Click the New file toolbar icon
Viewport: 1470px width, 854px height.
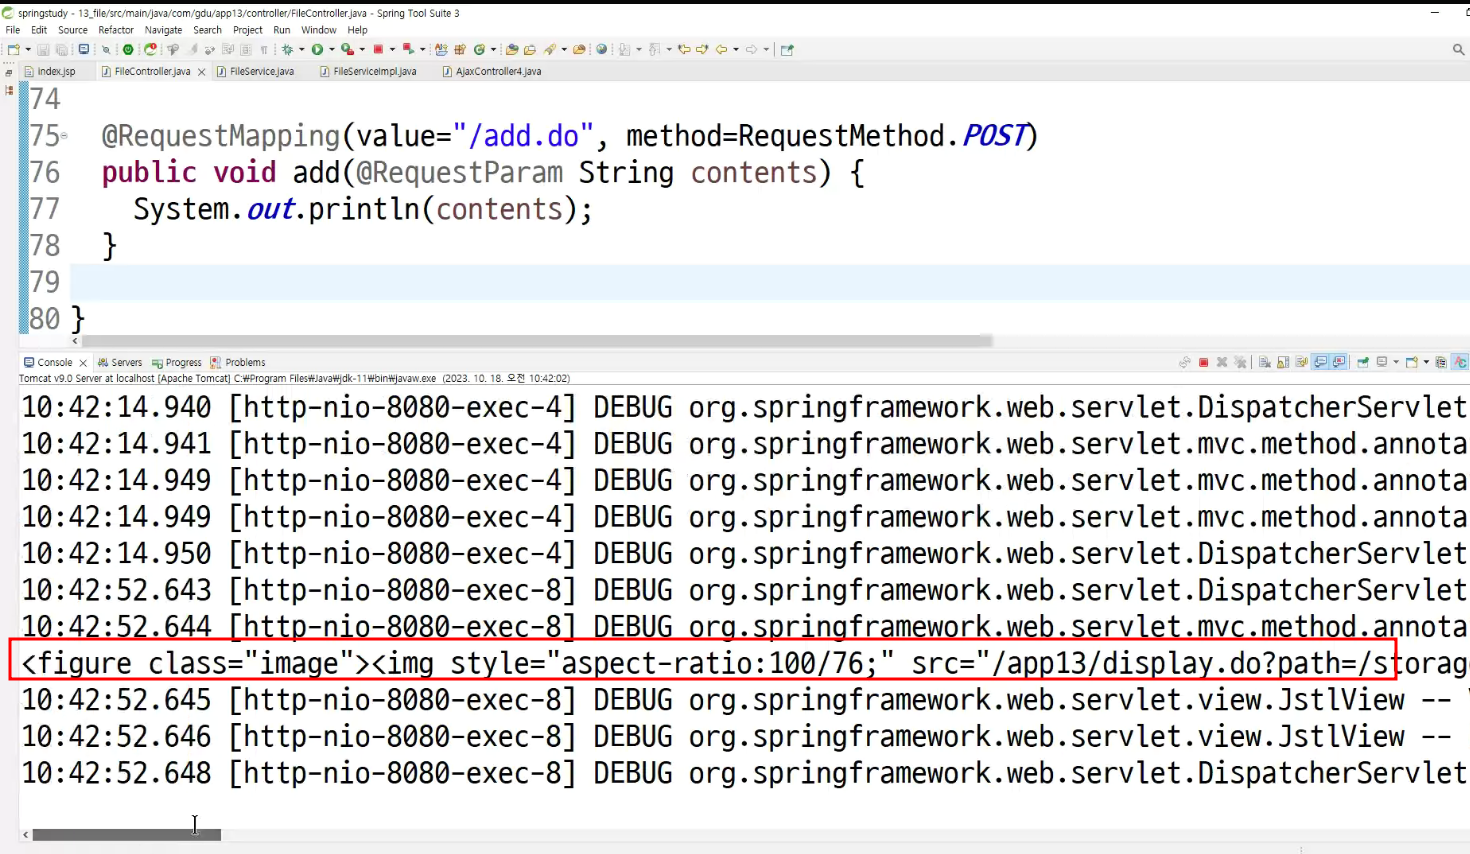tap(12, 49)
